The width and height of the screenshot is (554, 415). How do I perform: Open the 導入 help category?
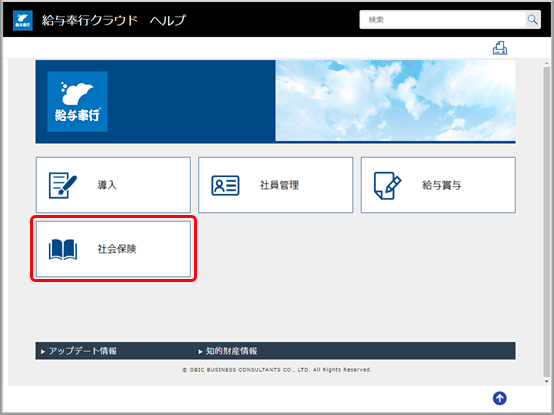tap(113, 185)
